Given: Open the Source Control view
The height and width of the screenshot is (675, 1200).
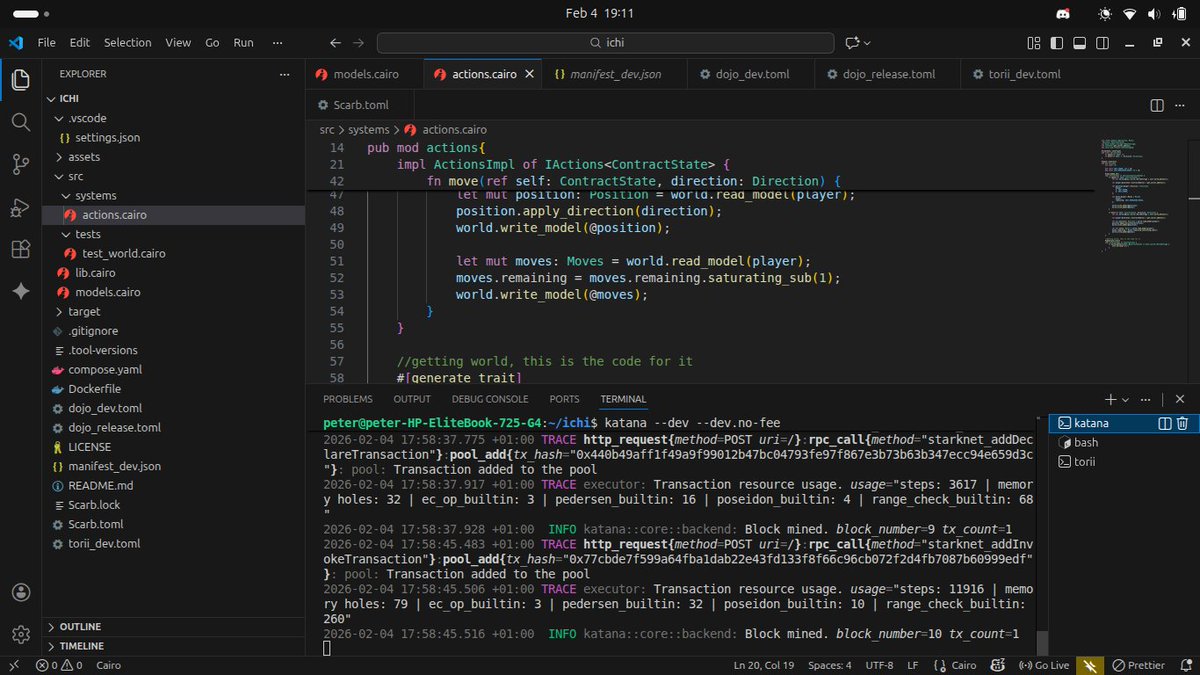Looking at the screenshot, I should pyautogui.click(x=20, y=164).
